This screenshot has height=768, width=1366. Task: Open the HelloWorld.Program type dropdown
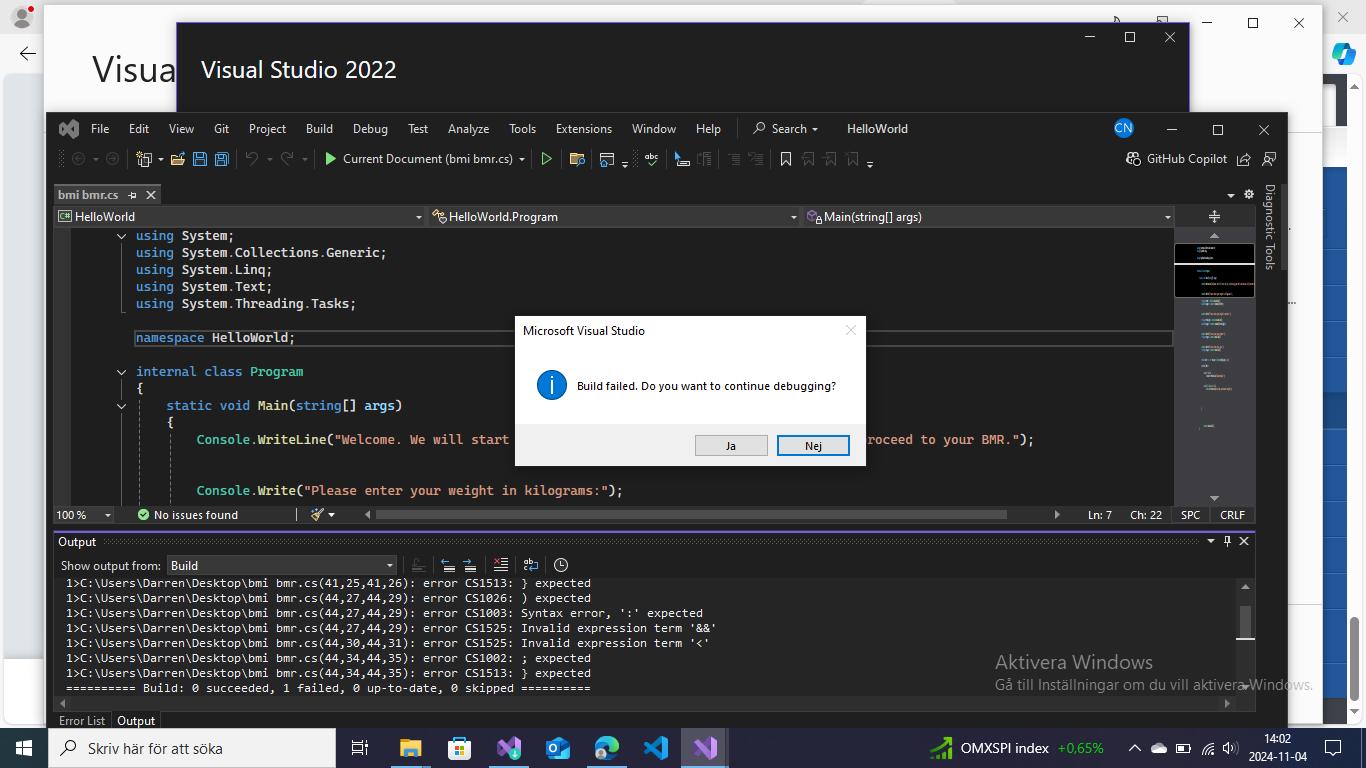[794, 217]
